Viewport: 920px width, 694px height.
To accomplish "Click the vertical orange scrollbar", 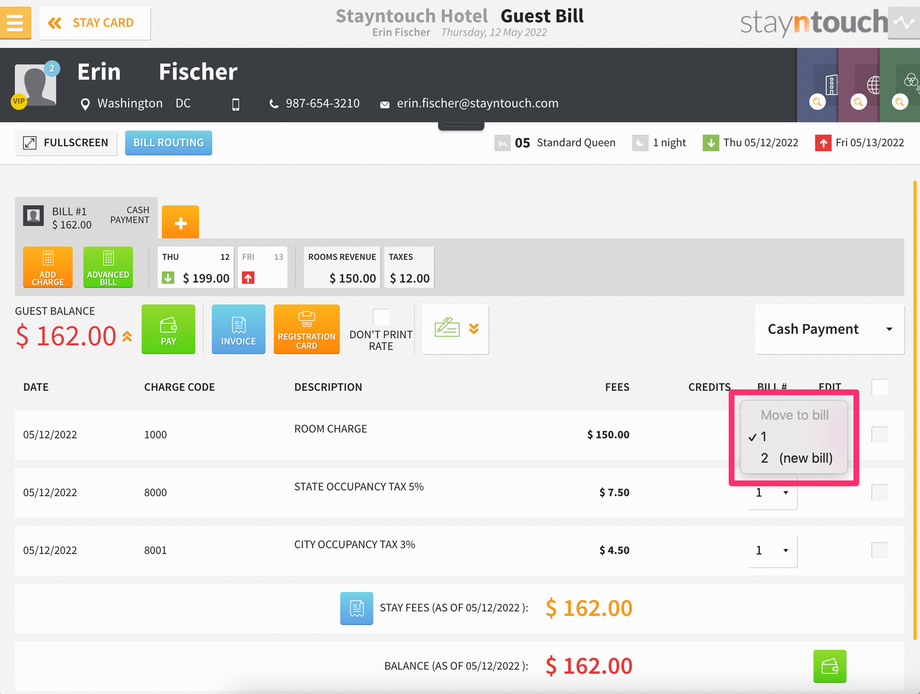I will coord(915,411).
